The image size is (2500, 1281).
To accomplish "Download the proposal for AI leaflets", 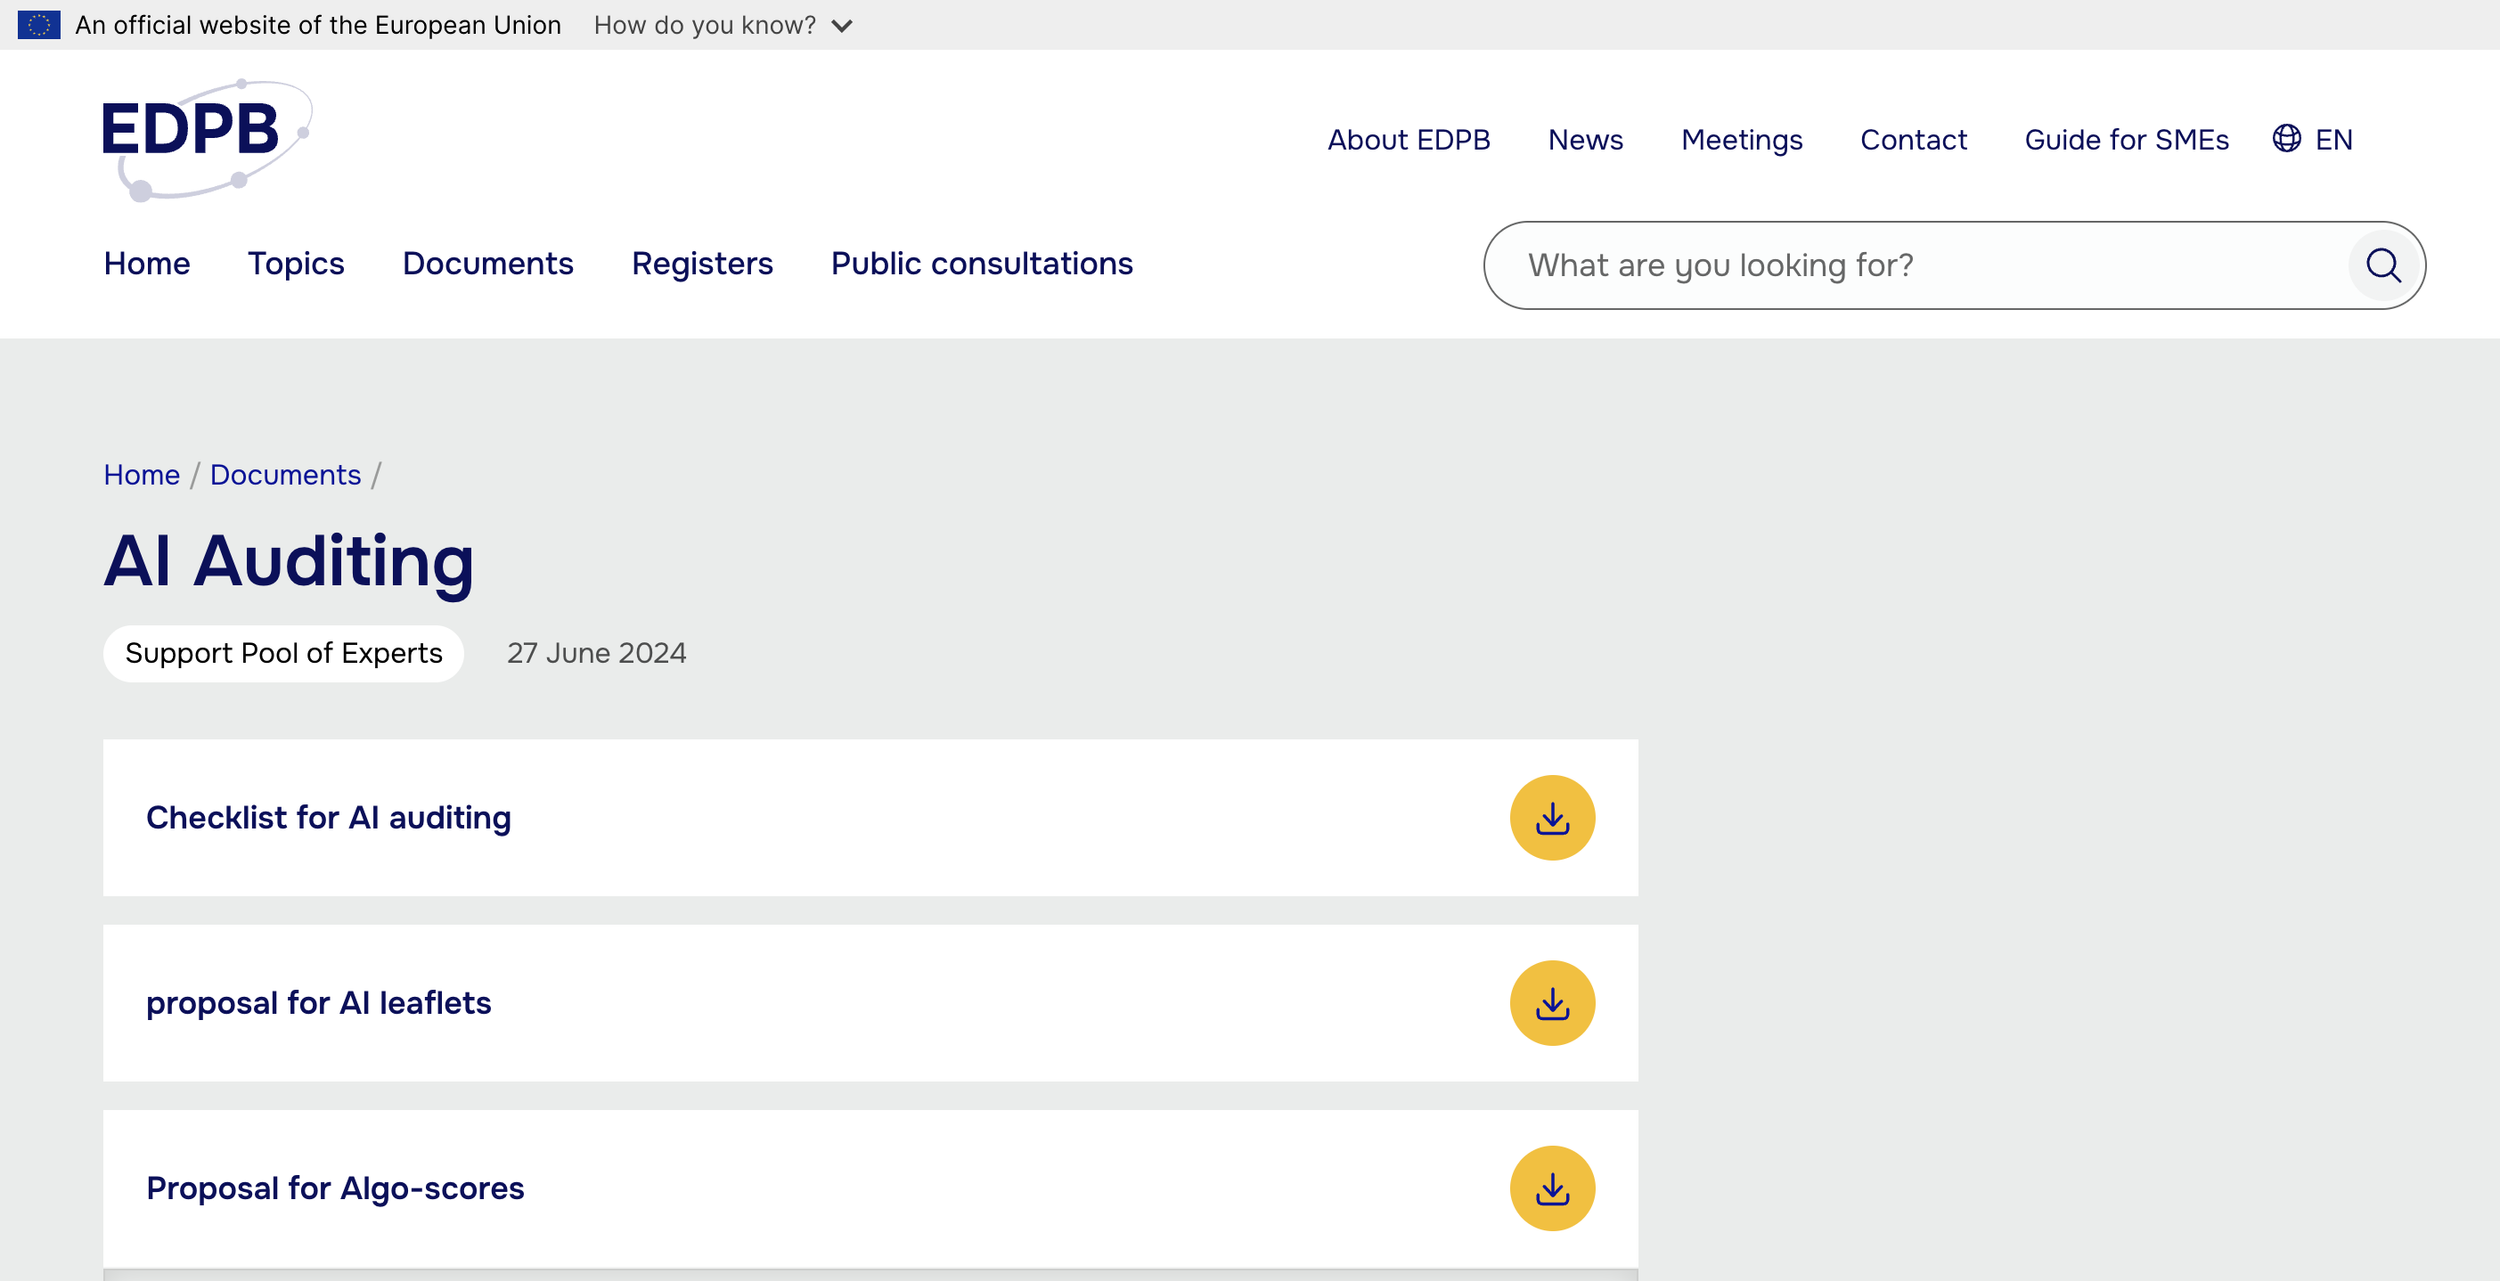I will [1552, 1003].
